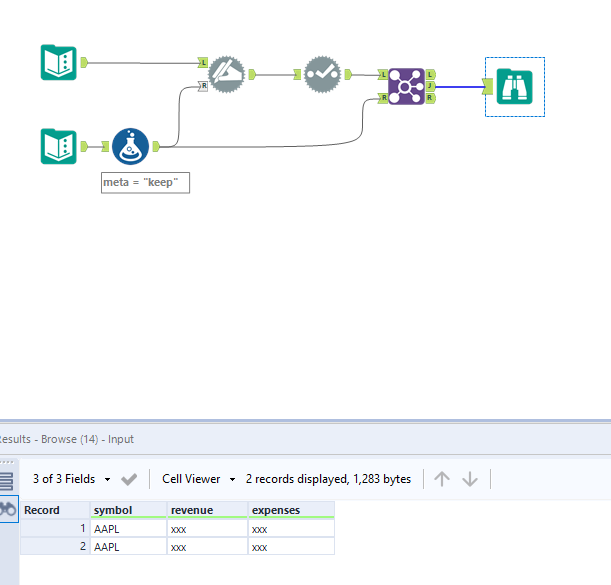Select revenue xxx cell in record 1
Image resolution: width=611 pixels, height=585 pixels.
(208, 529)
